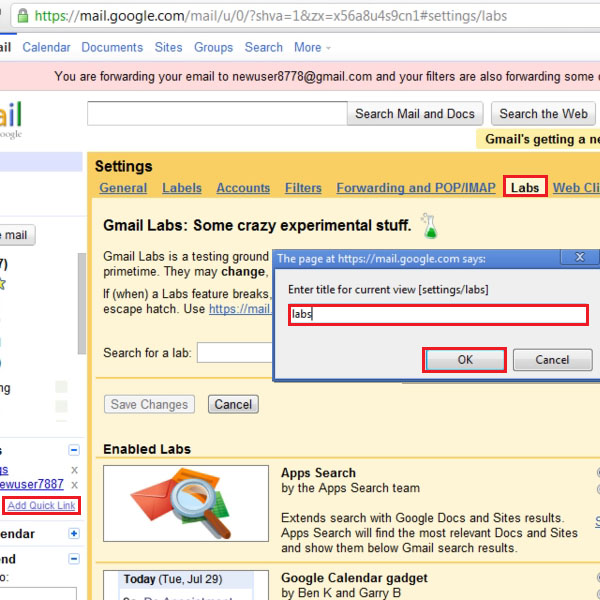The width and height of the screenshot is (600, 600).
Task: Focus the main mail search field
Action: pos(217,114)
